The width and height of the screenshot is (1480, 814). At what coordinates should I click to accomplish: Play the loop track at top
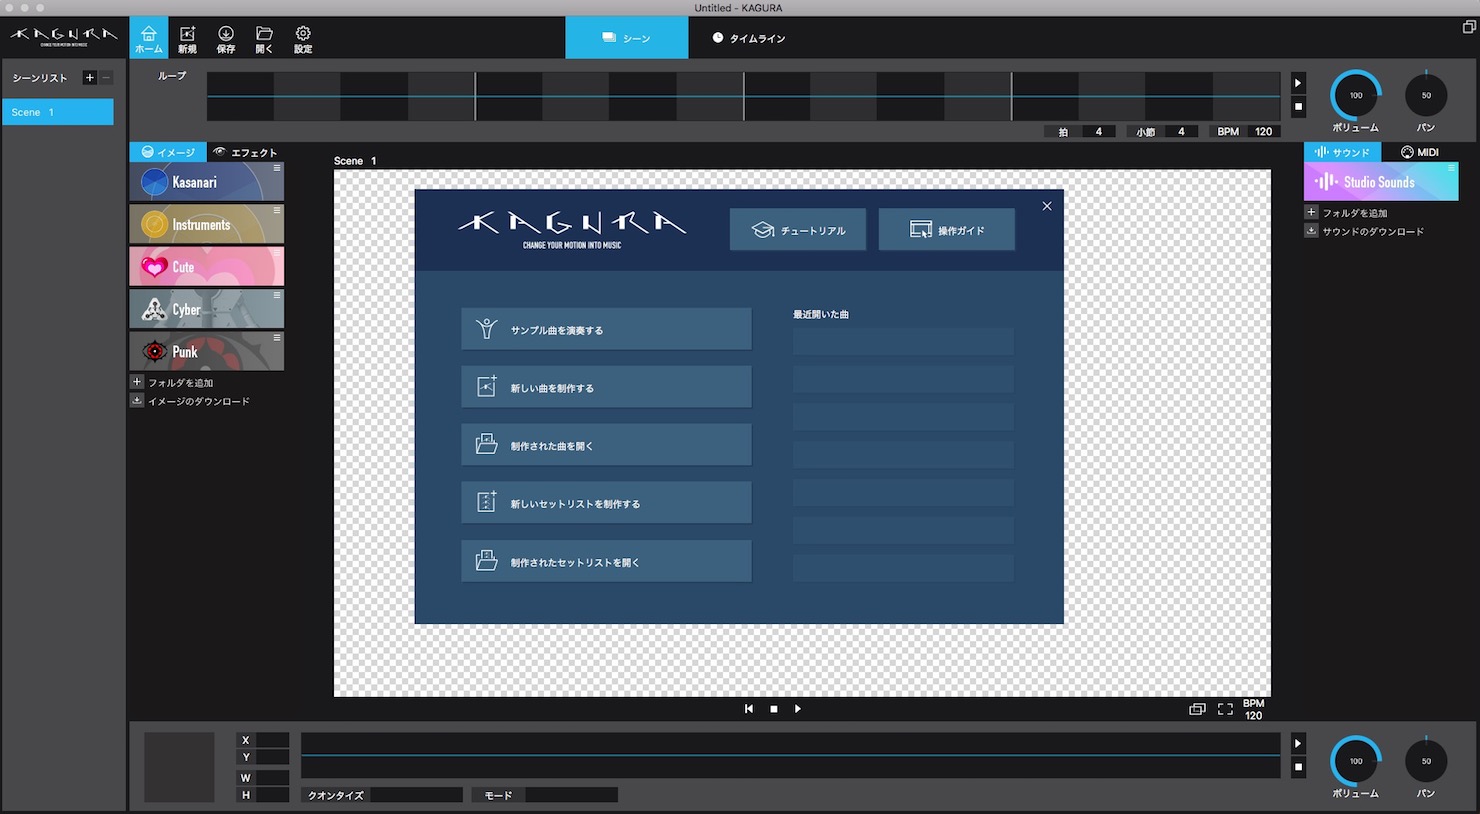[x=1298, y=83]
